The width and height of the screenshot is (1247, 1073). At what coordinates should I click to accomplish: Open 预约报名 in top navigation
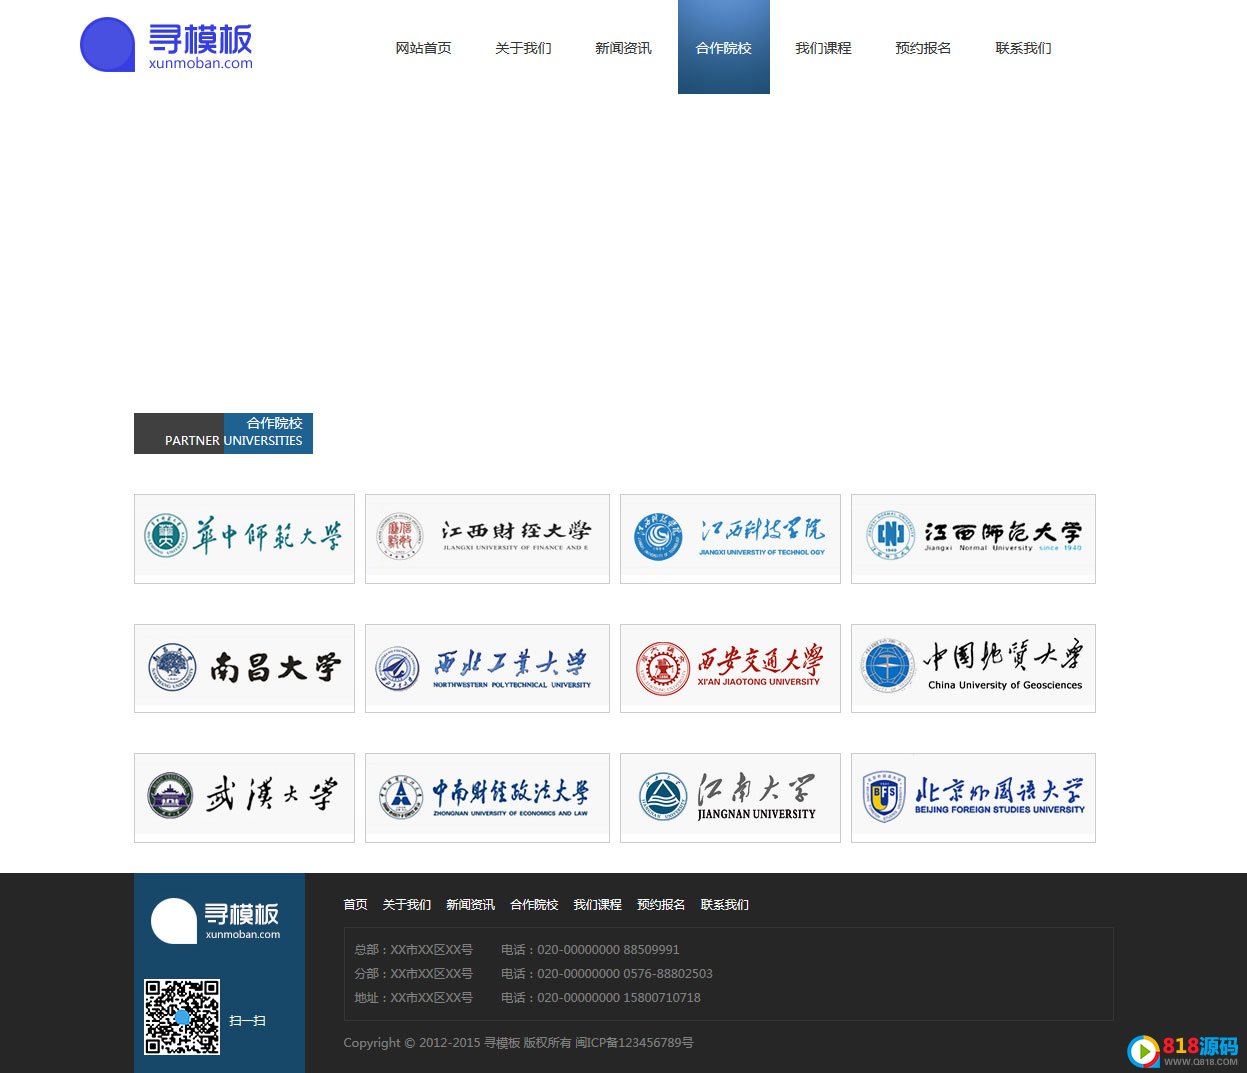tap(924, 48)
